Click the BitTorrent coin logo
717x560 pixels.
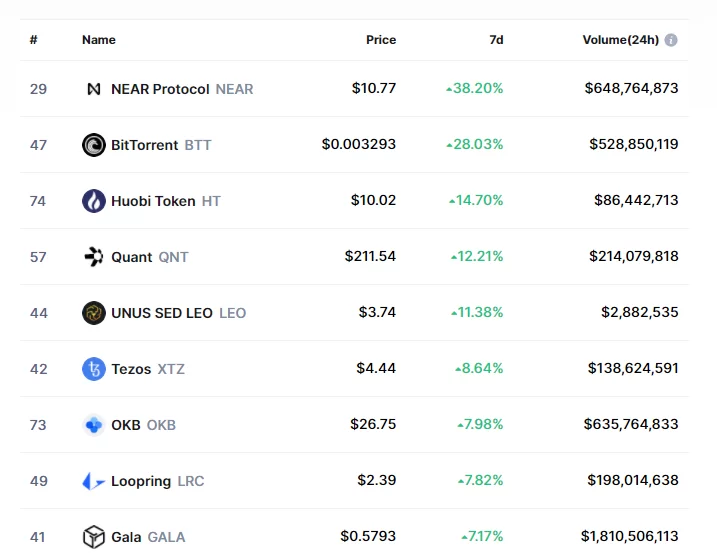(x=94, y=145)
